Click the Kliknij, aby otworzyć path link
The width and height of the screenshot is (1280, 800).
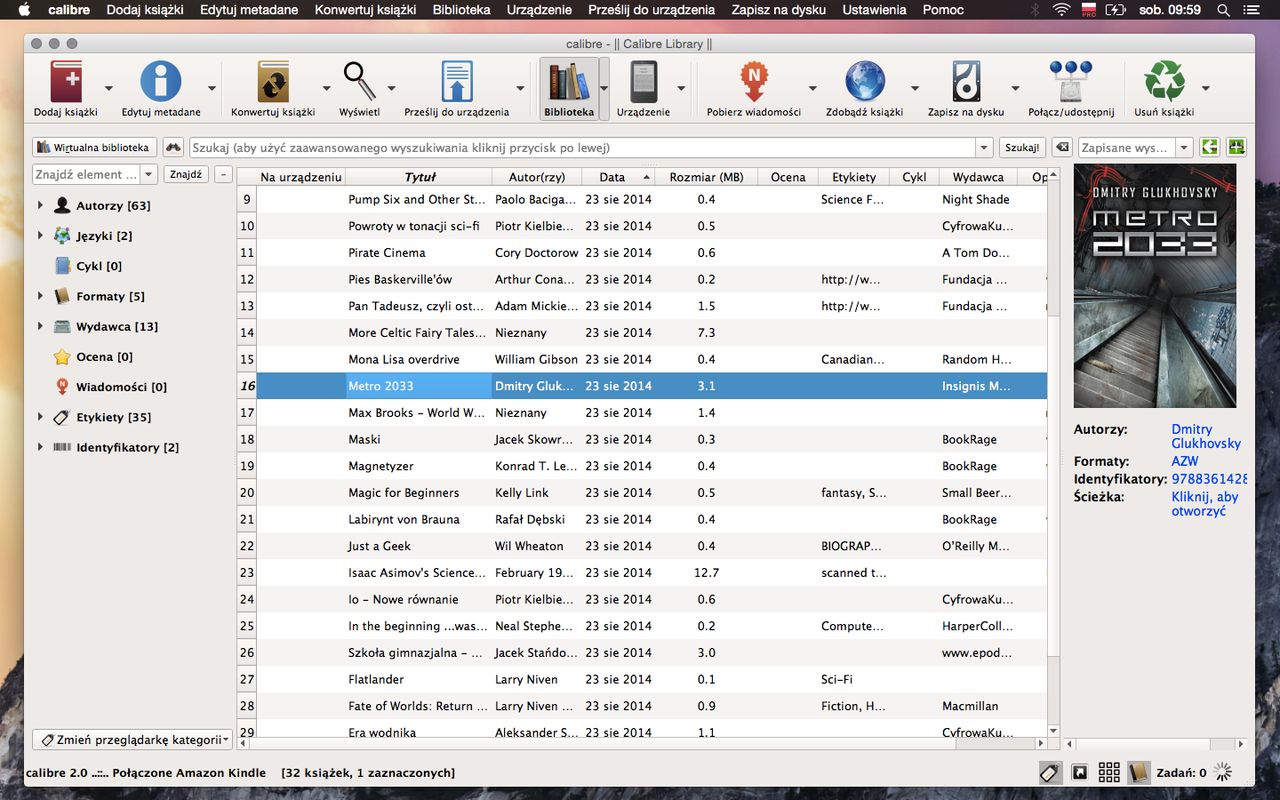(x=1205, y=504)
